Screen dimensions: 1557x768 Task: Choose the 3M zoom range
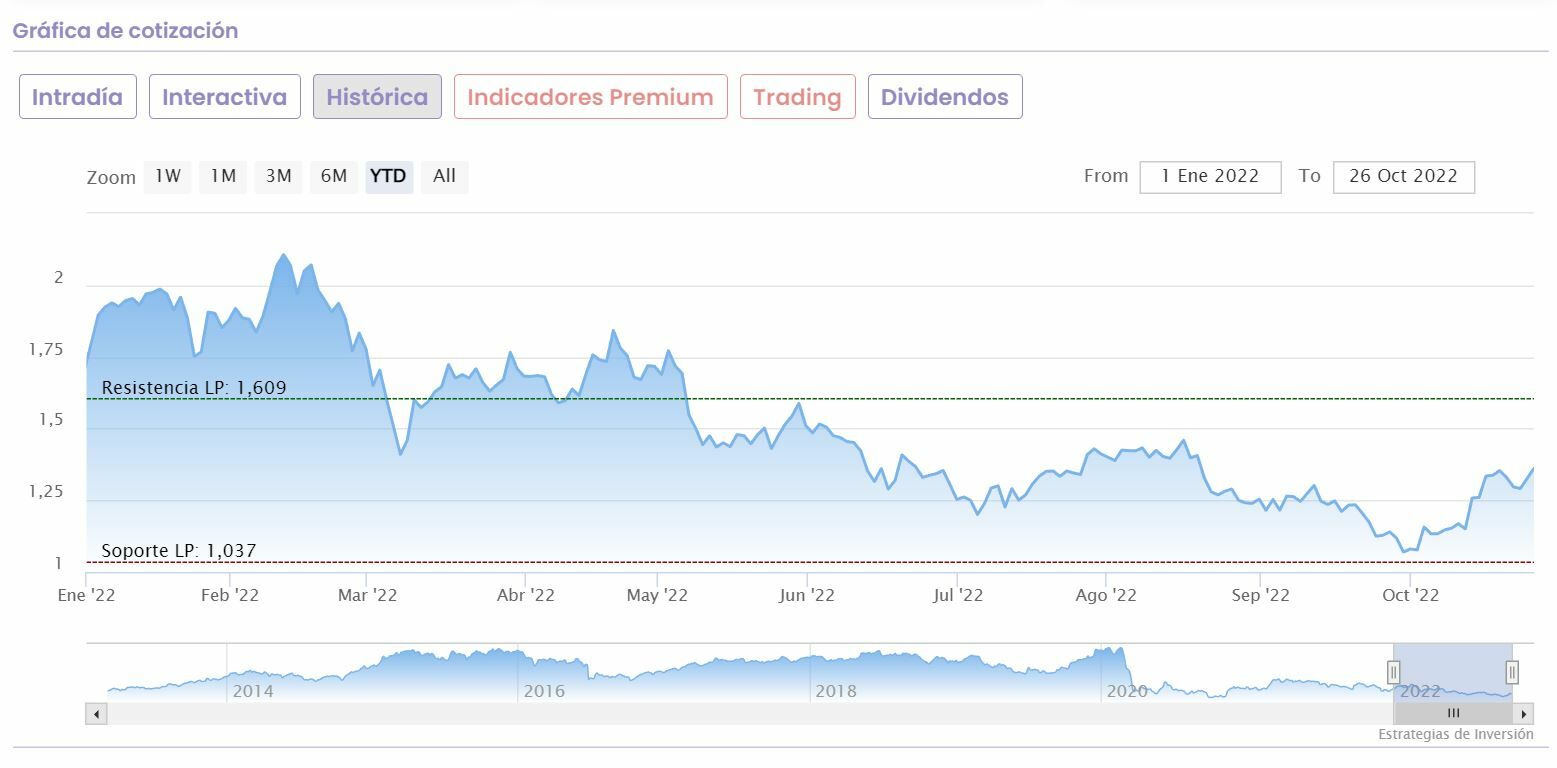click(278, 177)
